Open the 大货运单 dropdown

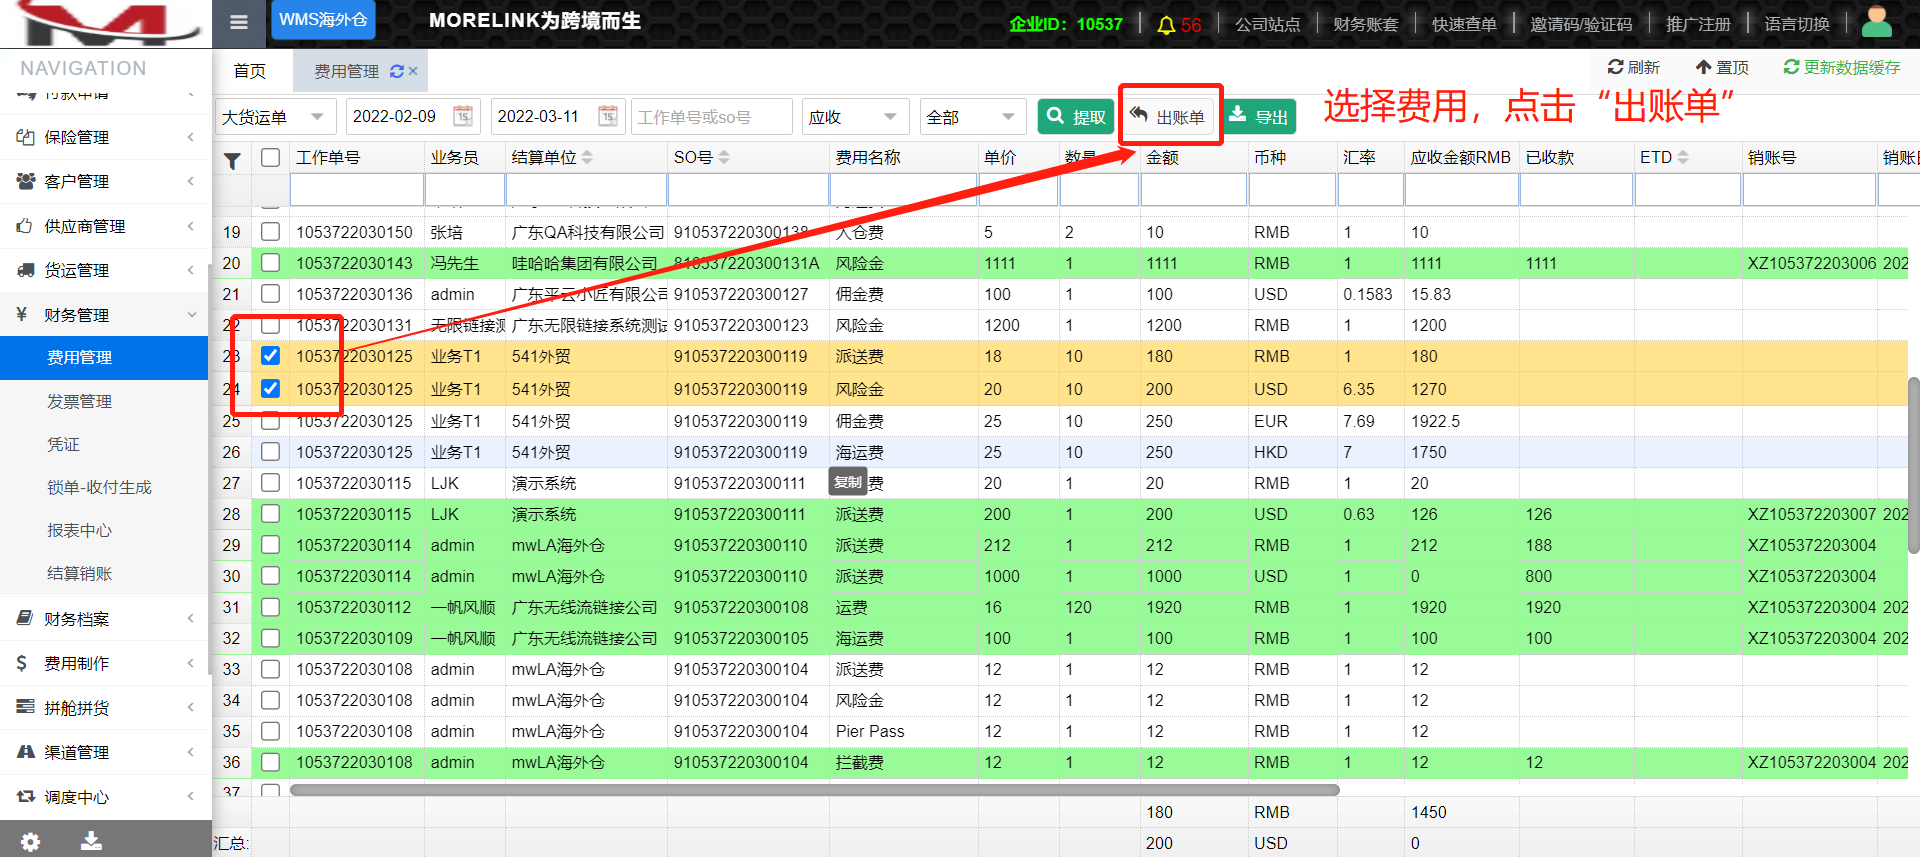[x=274, y=117]
